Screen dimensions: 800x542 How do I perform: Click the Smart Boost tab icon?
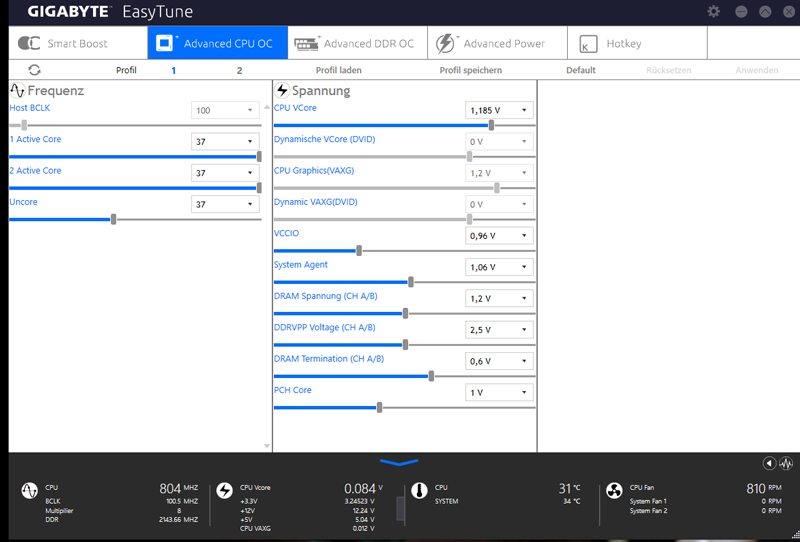[29, 43]
